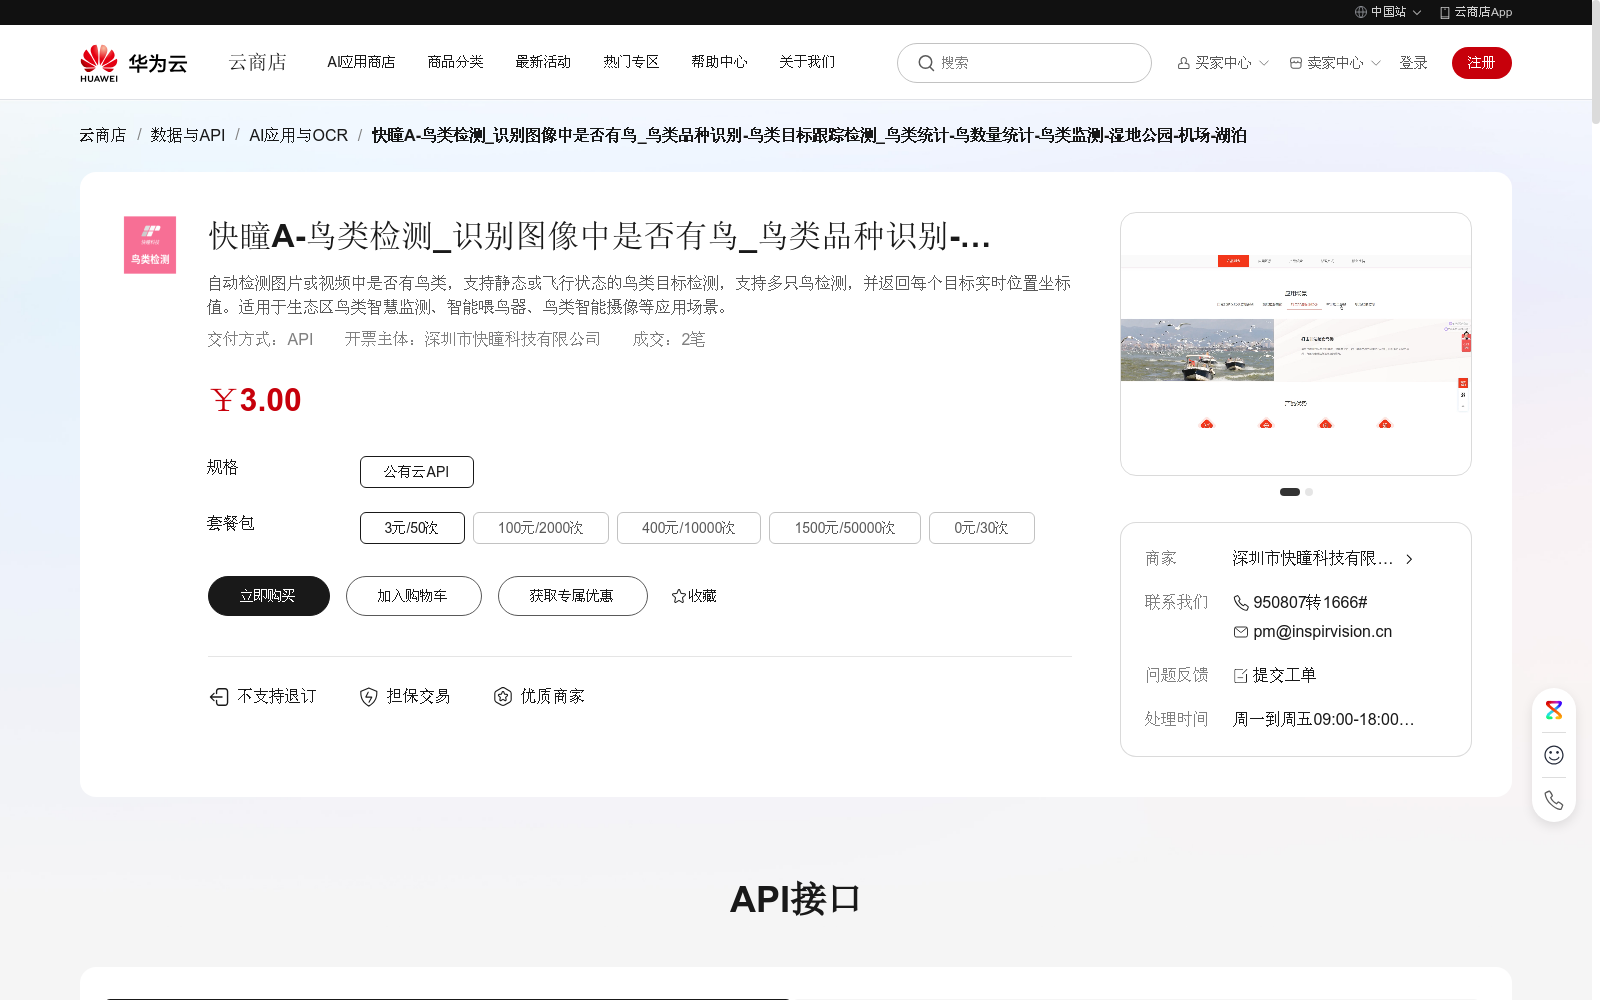Click the search magnifier icon
Image resolution: width=1600 pixels, height=1000 pixels.
pos(926,63)
